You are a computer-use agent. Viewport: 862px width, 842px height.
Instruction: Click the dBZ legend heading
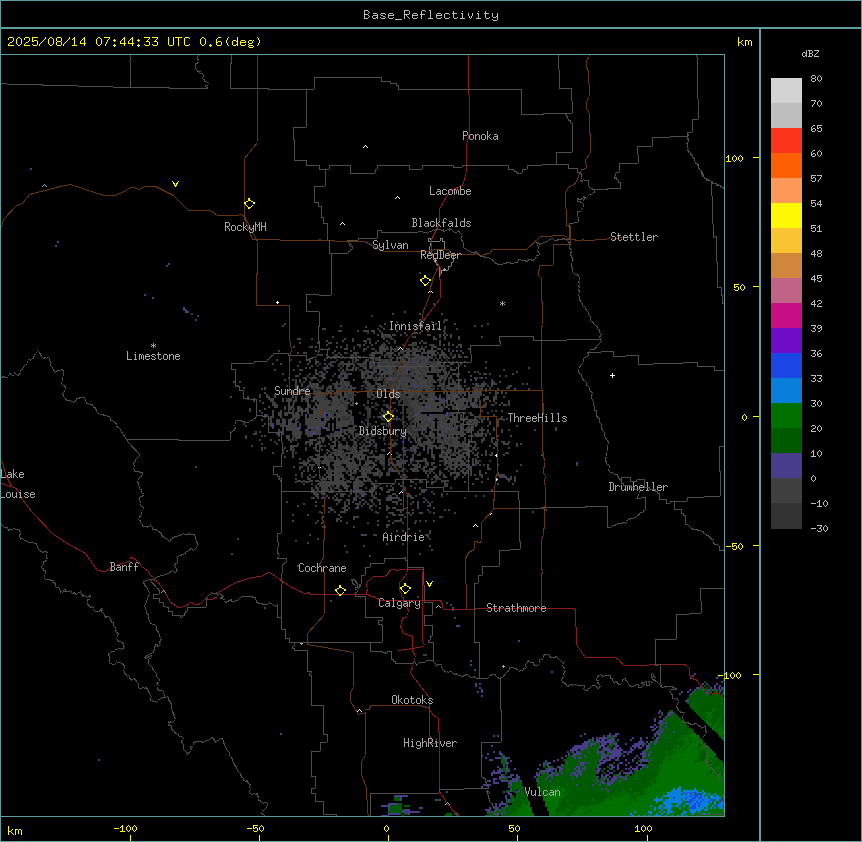point(810,53)
